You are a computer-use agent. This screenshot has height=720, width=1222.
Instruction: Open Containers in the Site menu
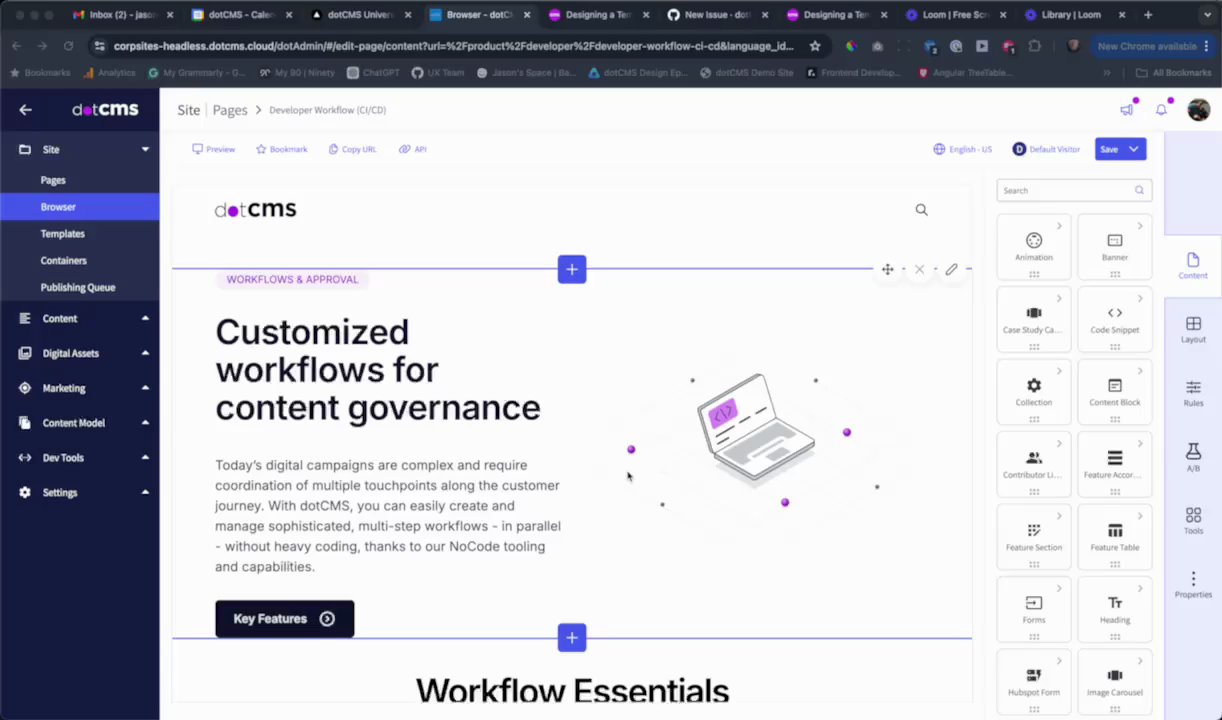pyautogui.click(x=63, y=260)
